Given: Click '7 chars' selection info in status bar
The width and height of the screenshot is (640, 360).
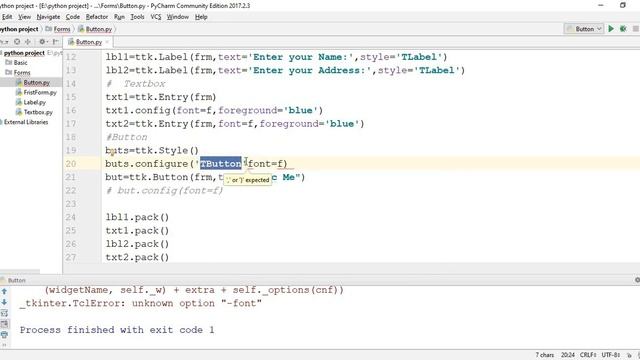Looking at the screenshot, I should point(544,355).
